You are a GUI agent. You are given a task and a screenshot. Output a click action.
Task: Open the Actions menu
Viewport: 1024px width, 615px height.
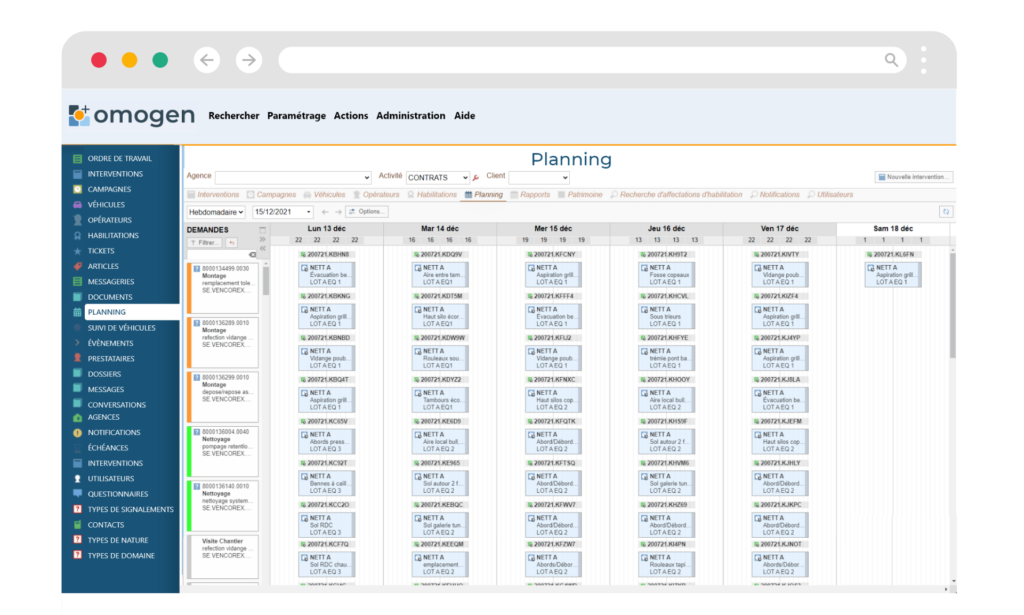pos(351,116)
